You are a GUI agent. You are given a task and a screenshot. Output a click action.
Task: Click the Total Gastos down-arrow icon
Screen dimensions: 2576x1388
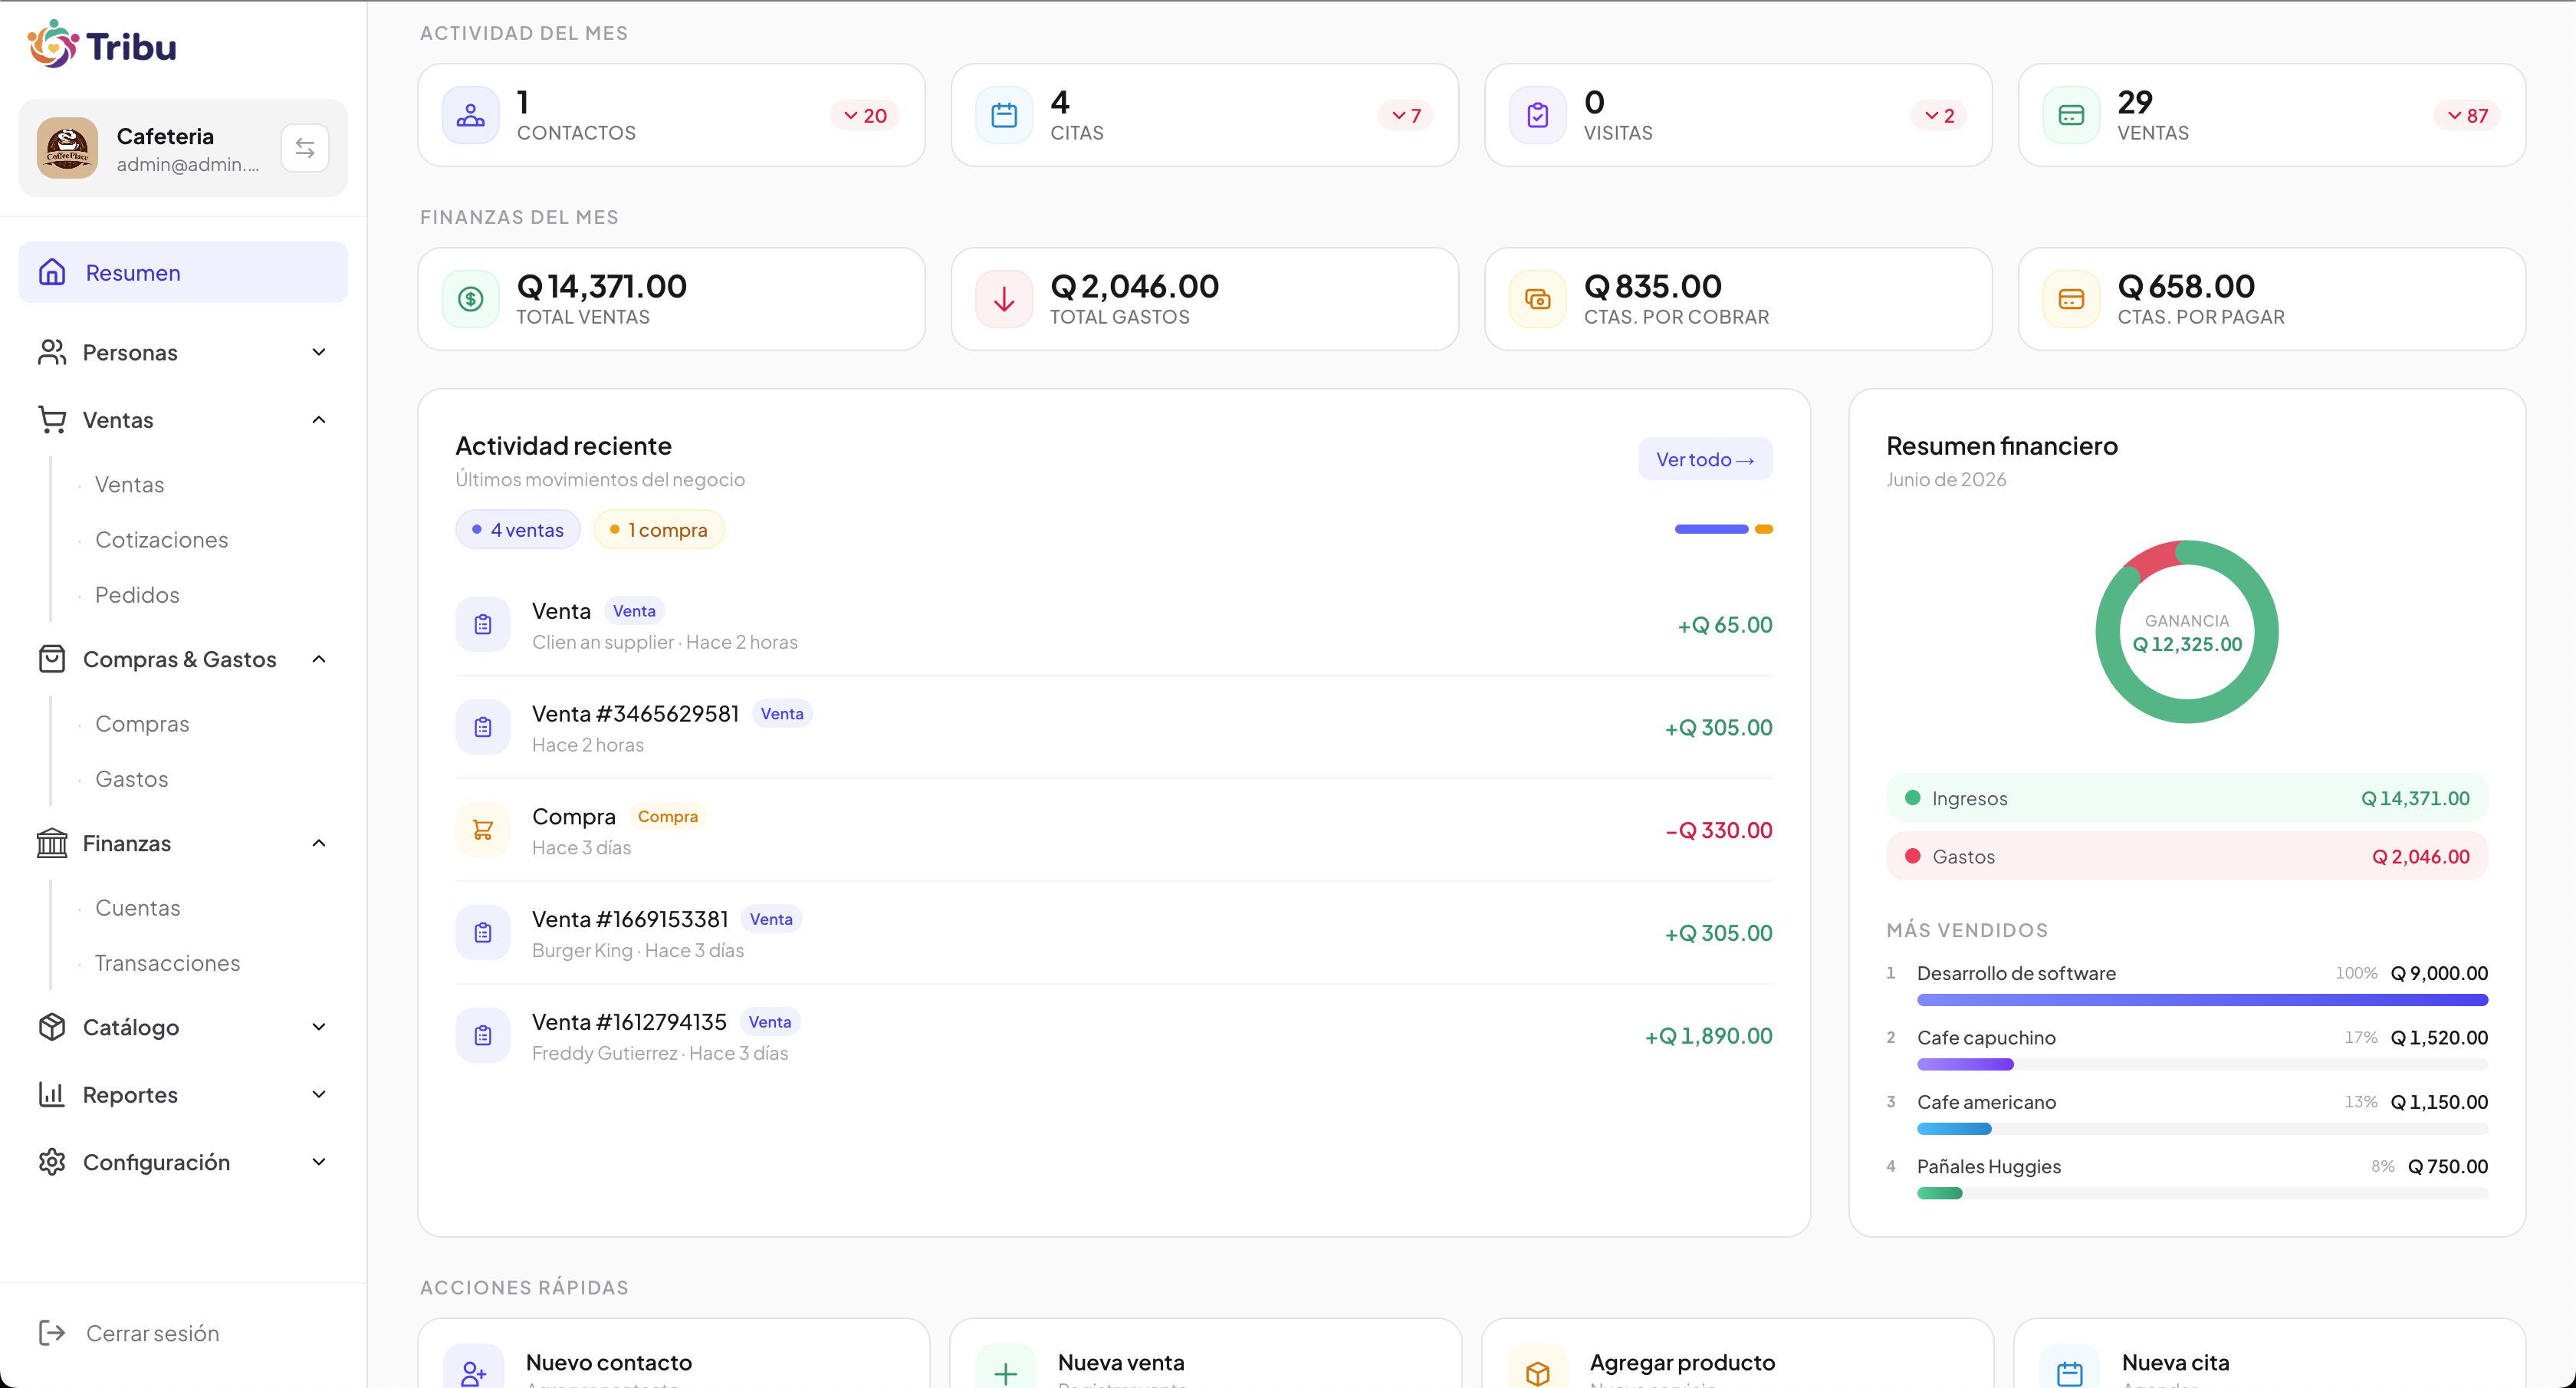[x=1004, y=299]
